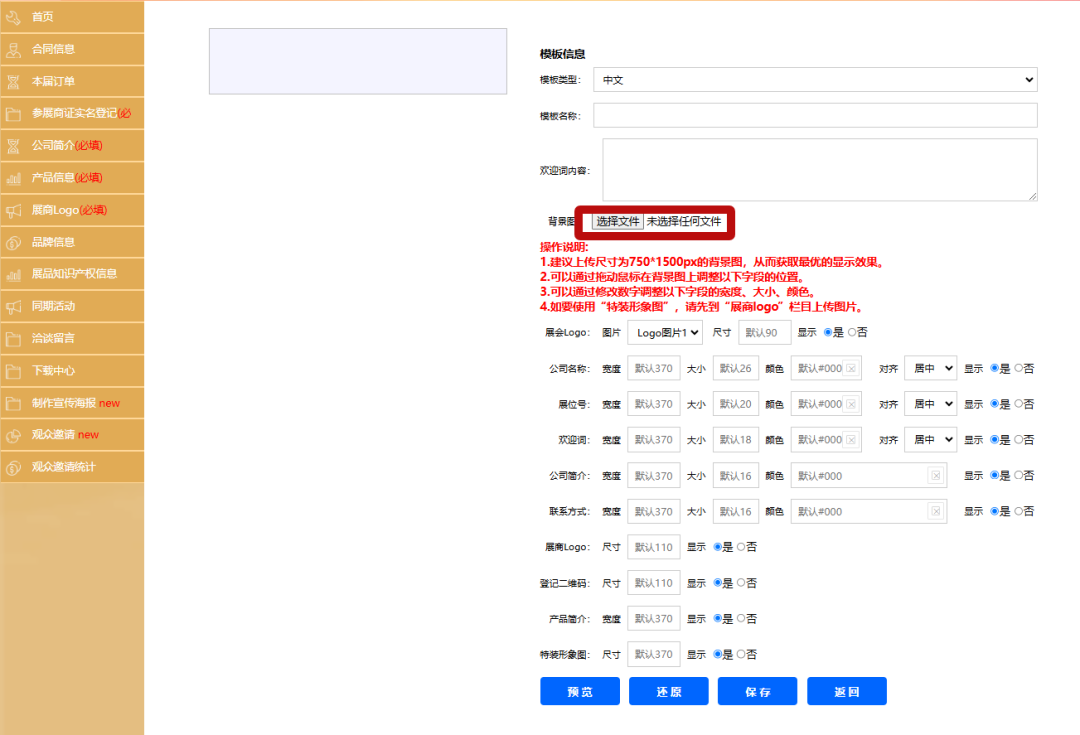Set 展会Logo display to 否
Viewport: 1080px width, 735px height.
852,333
